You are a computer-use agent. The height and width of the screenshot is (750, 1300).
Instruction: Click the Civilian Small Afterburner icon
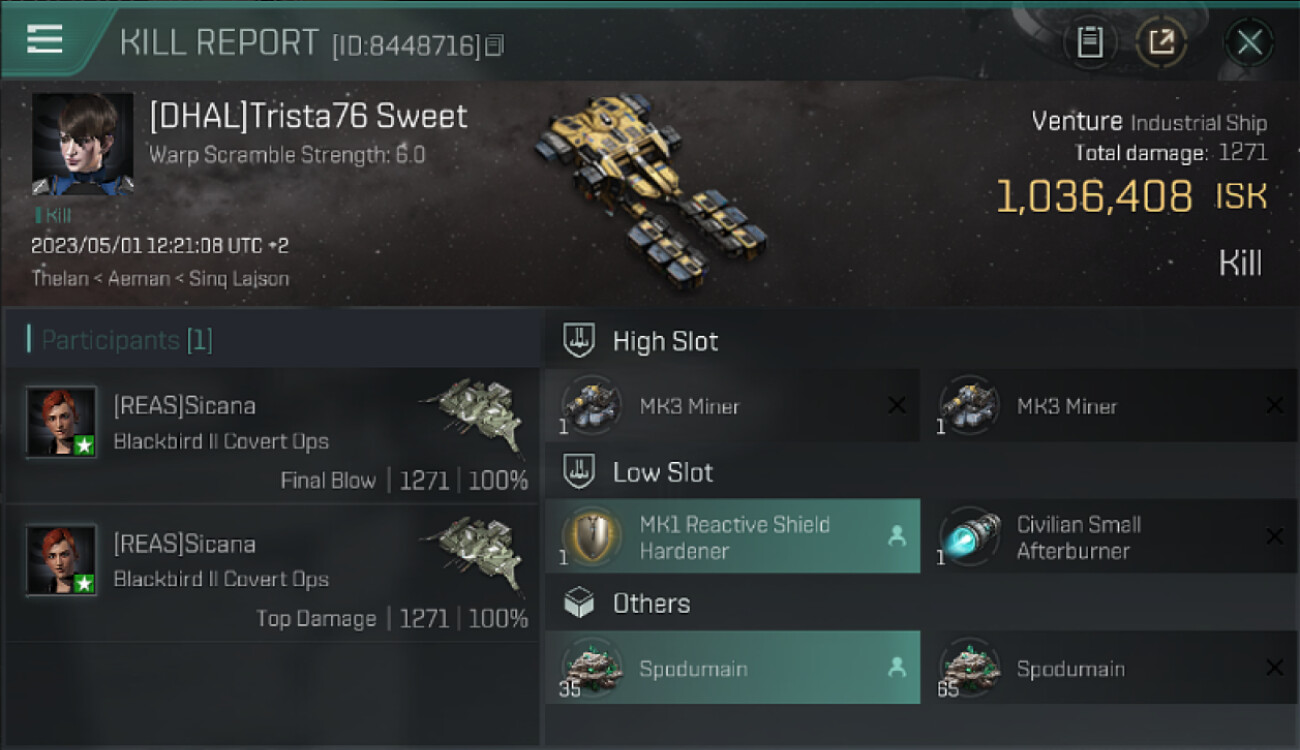pos(971,537)
